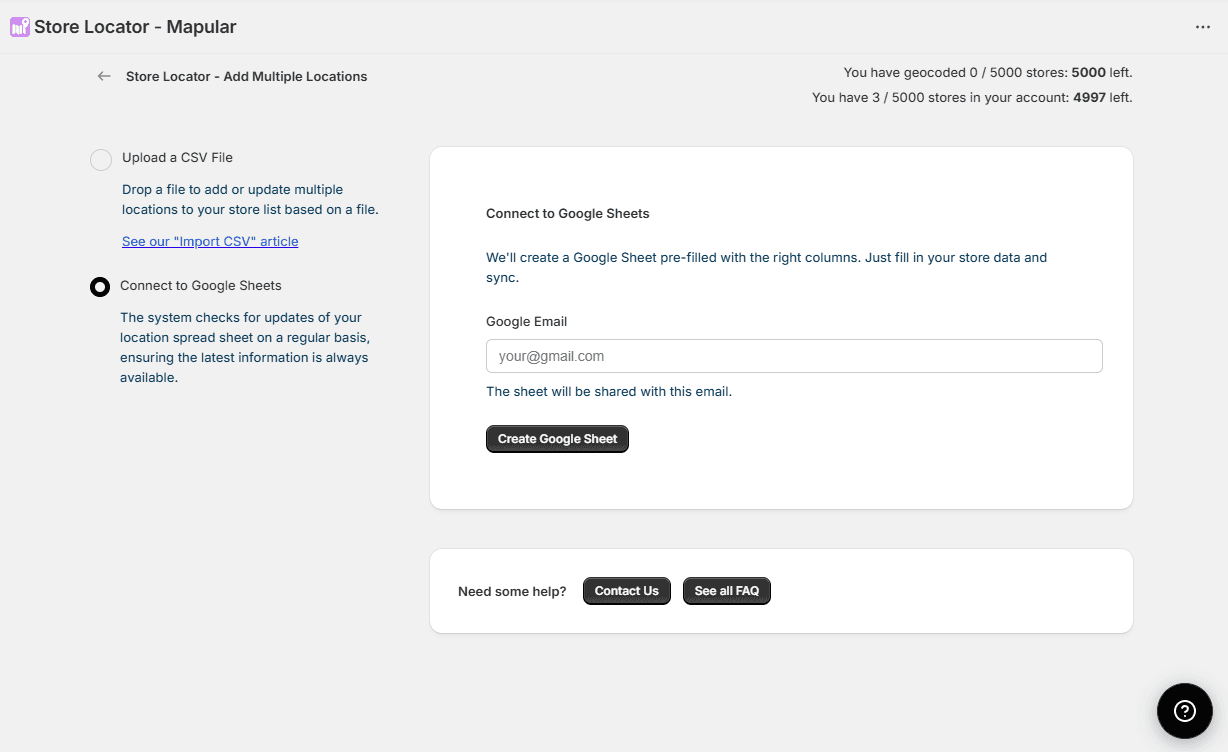This screenshot has height=752, width=1228.
Task: Click the Mapular app logo icon
Action: [x=20, y=27]
